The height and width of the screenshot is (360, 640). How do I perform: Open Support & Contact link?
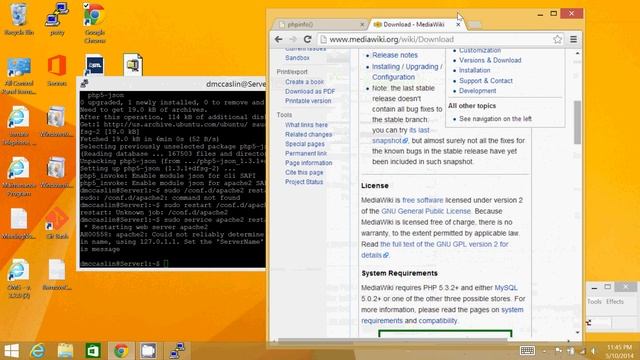[x=486, y=81]
